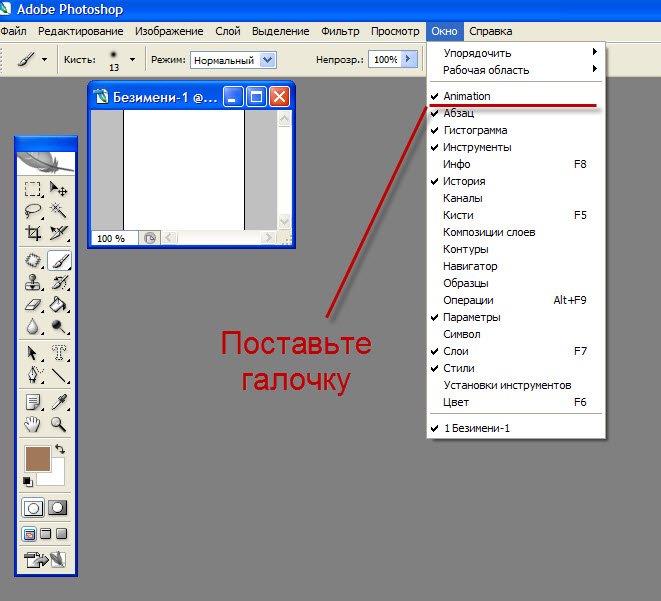
Task: Select the Line tool
Action: coord(59,375)
